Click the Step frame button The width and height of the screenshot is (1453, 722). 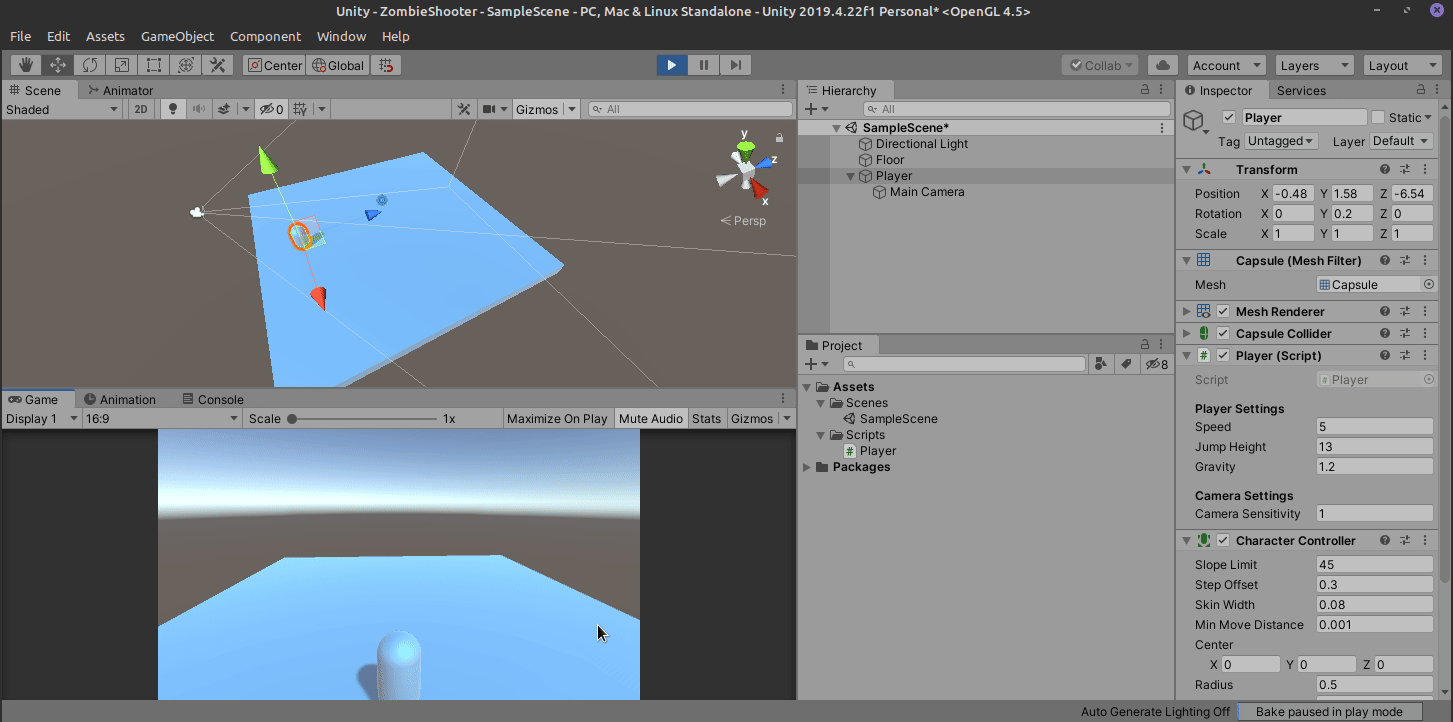pyautogui.click(x=735, y=65)
